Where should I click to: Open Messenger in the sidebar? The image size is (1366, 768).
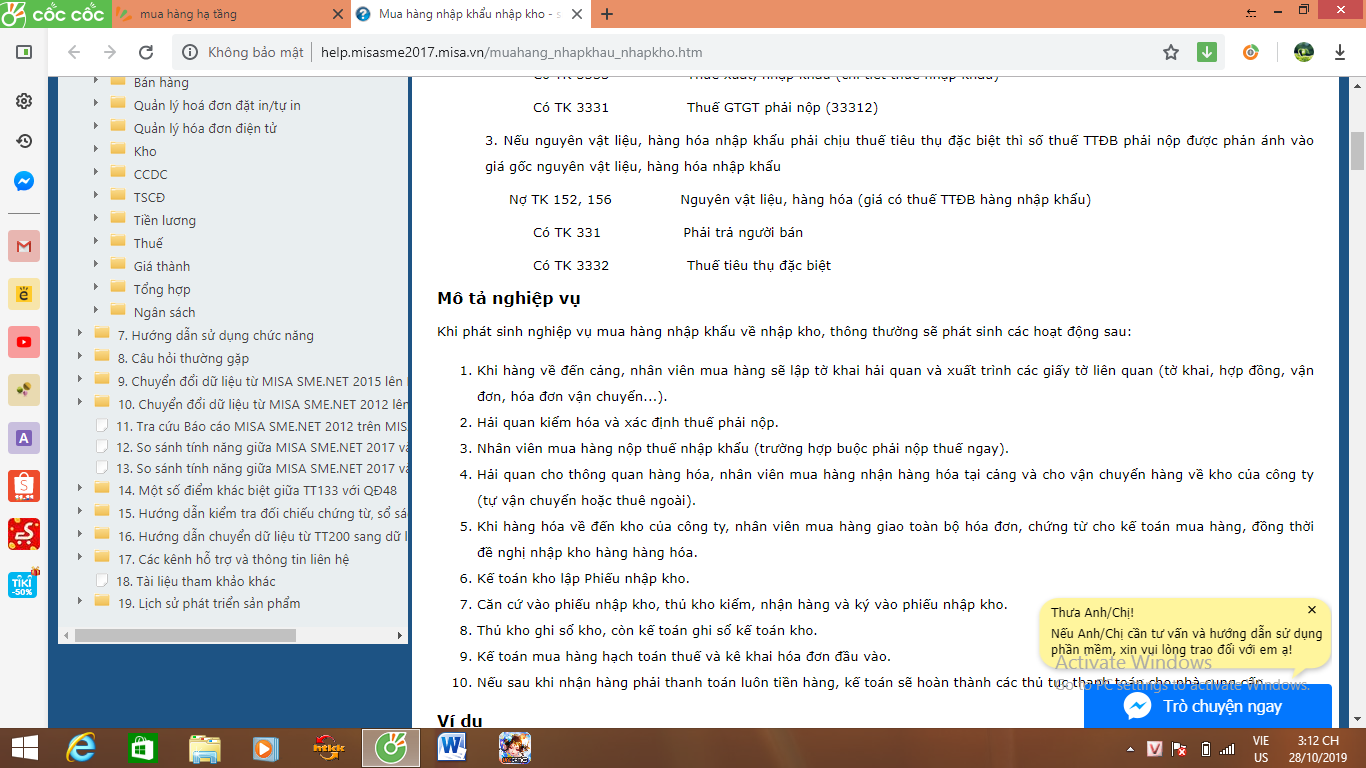point(24,181)
